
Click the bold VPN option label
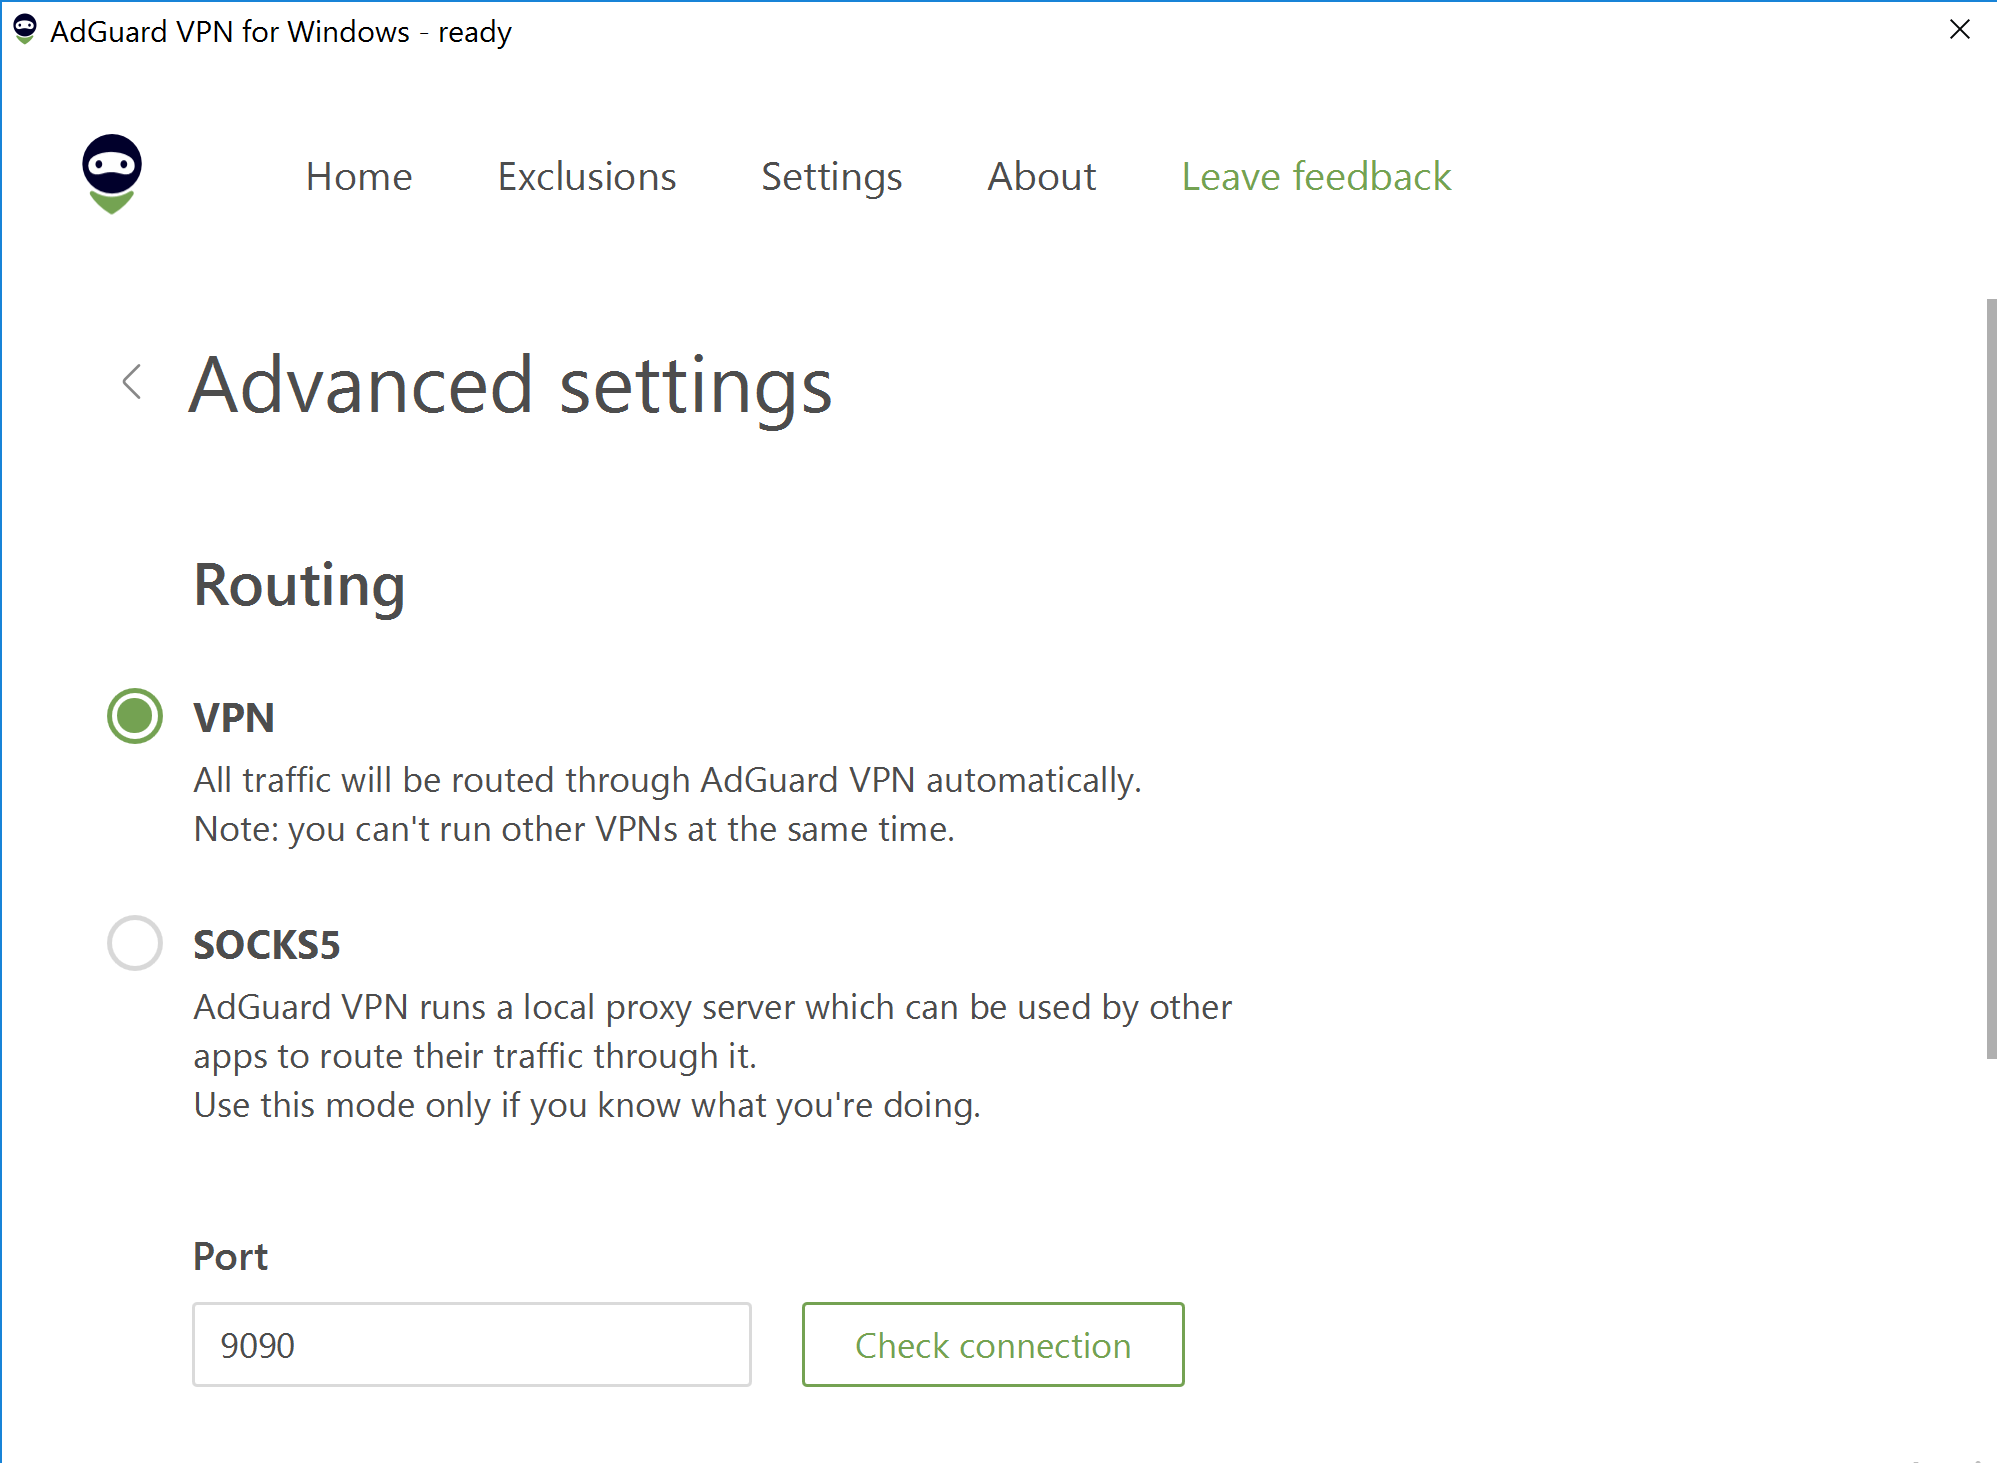(x=234, y=718)
